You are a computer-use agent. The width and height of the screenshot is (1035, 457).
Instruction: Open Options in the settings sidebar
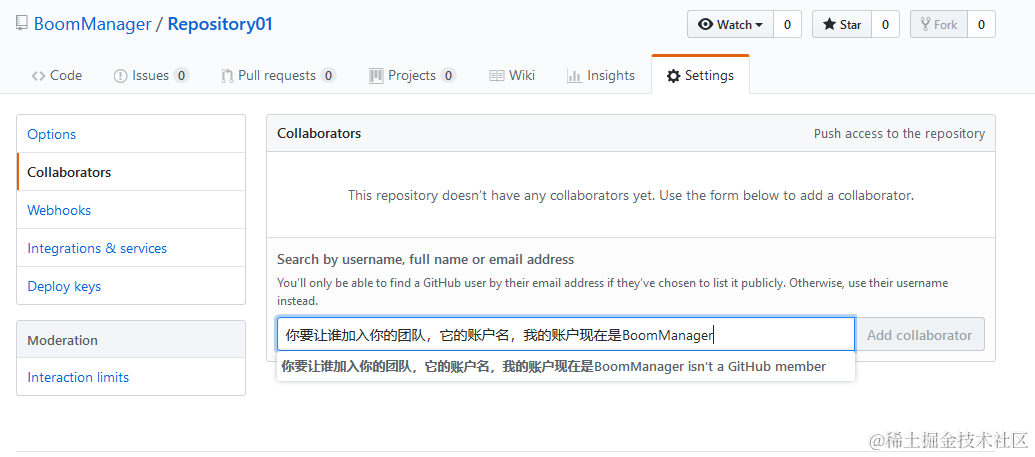tap(131, 134)
